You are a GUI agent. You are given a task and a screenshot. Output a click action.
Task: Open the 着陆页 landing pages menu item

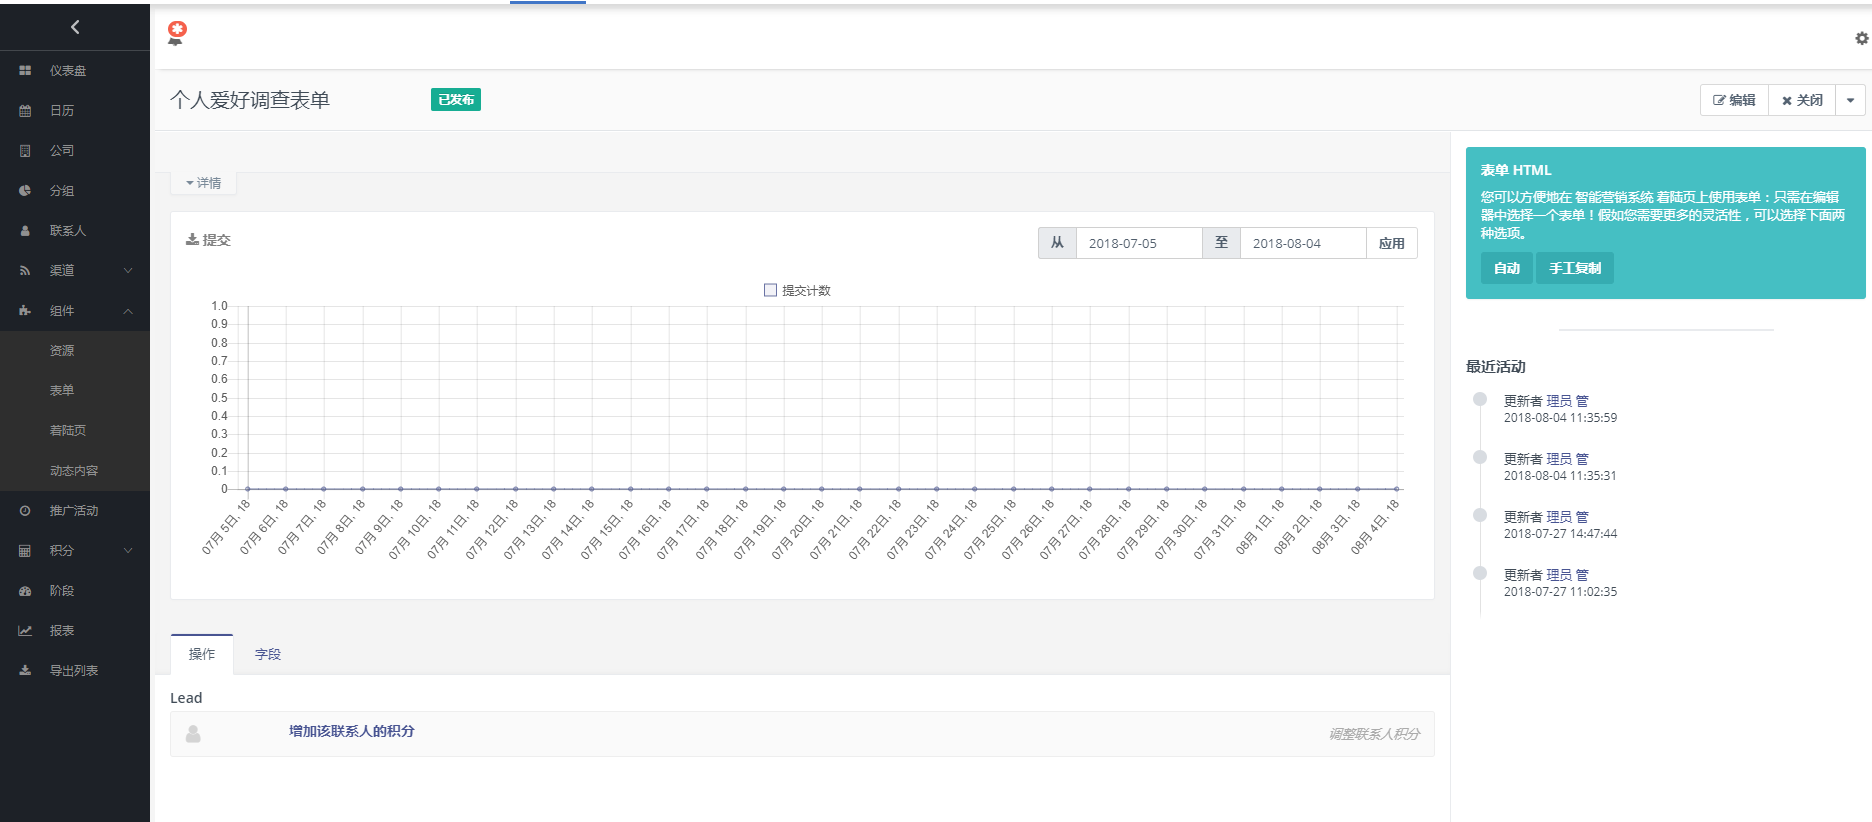[x=68, y=431]
